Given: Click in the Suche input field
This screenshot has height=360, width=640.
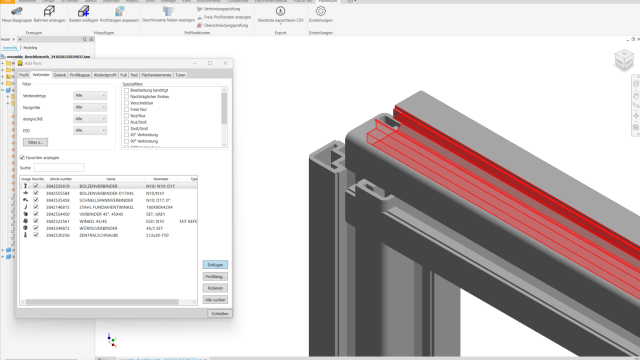Looking at the screenshot, I should pyautogui.click(x=59, y=167).
